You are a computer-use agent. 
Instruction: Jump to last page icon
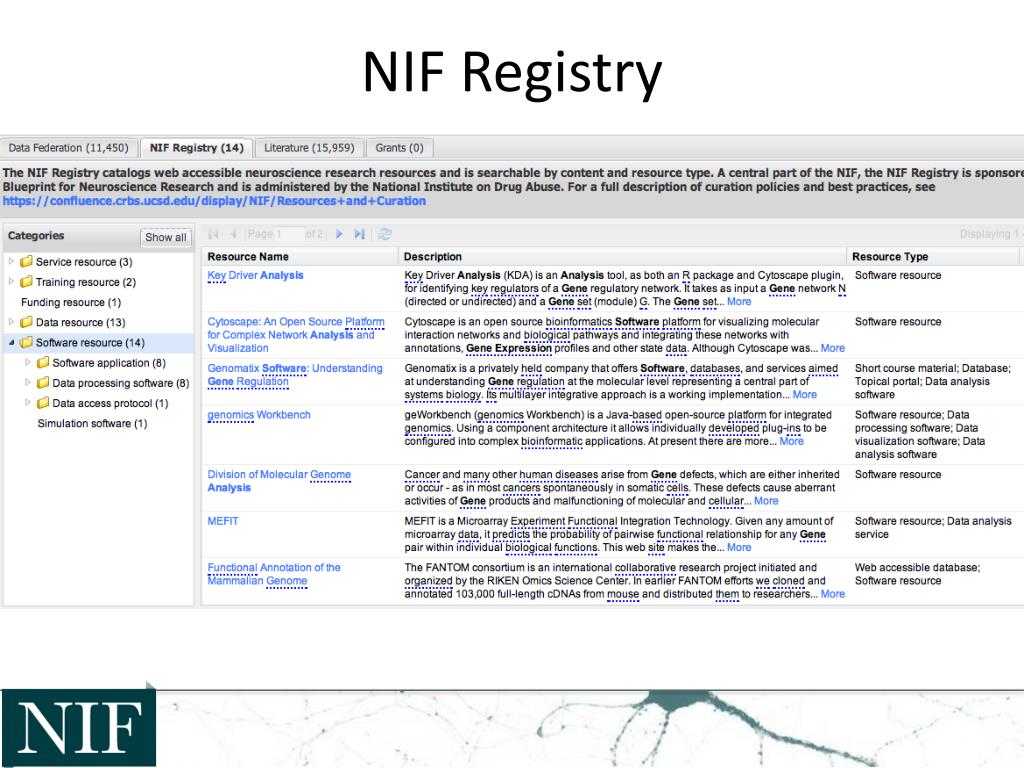[359, 234]
